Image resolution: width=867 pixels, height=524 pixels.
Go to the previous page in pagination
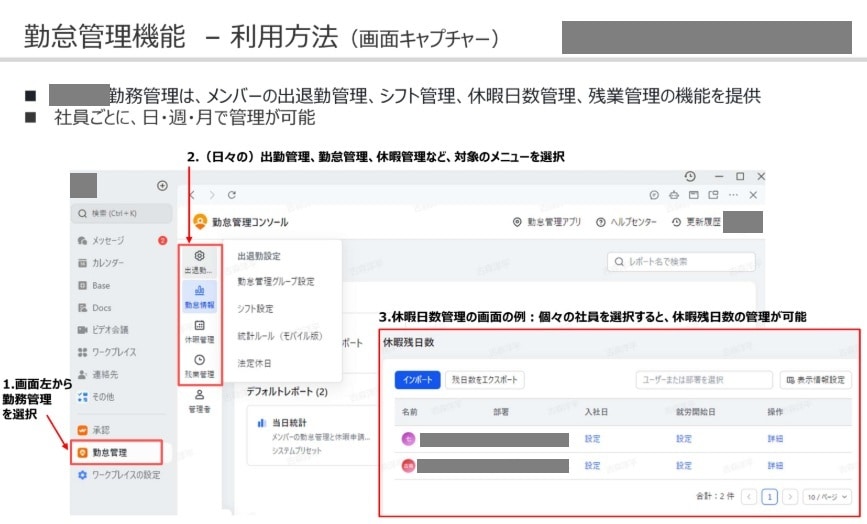pos(749,497)
